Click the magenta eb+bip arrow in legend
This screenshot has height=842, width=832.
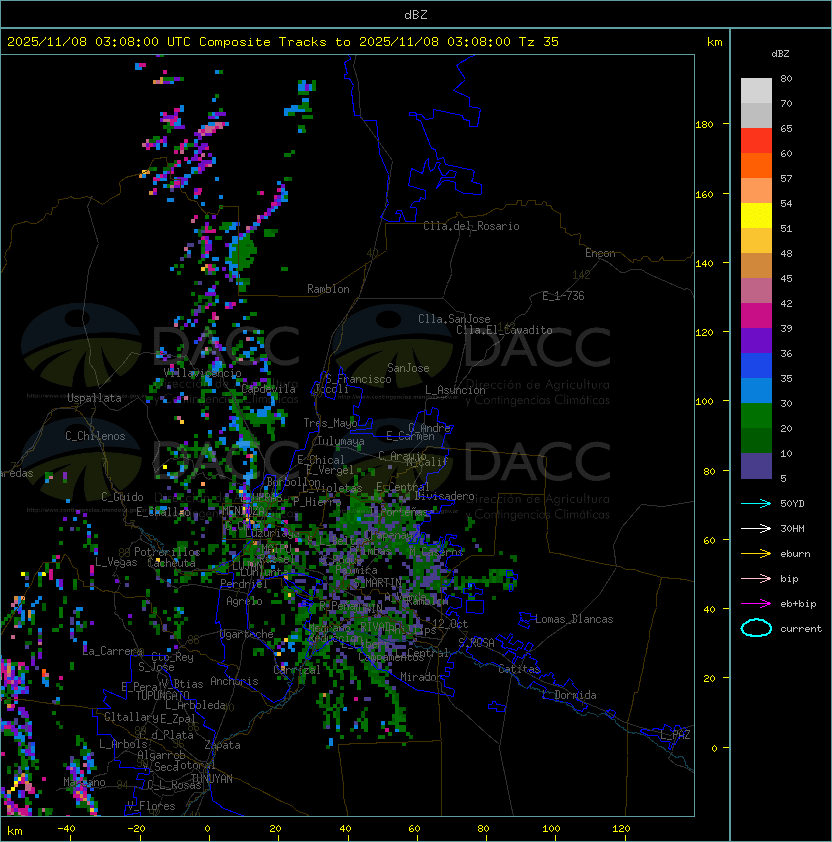click(x=756, y=604)
